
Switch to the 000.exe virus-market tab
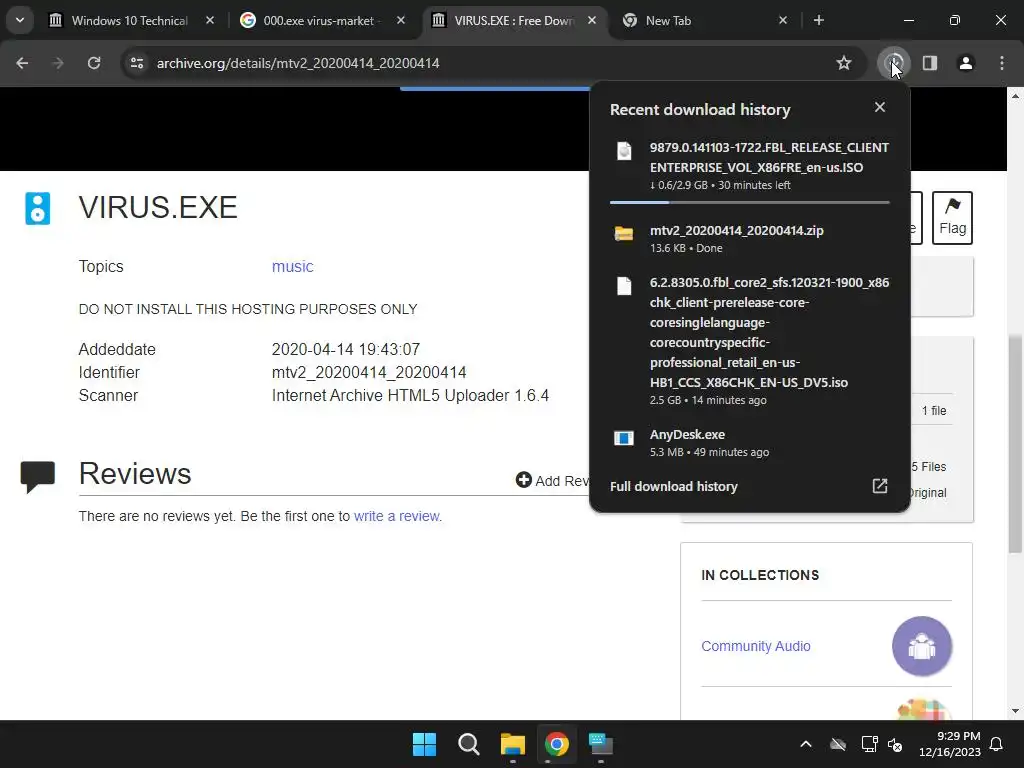pos(319,20)
